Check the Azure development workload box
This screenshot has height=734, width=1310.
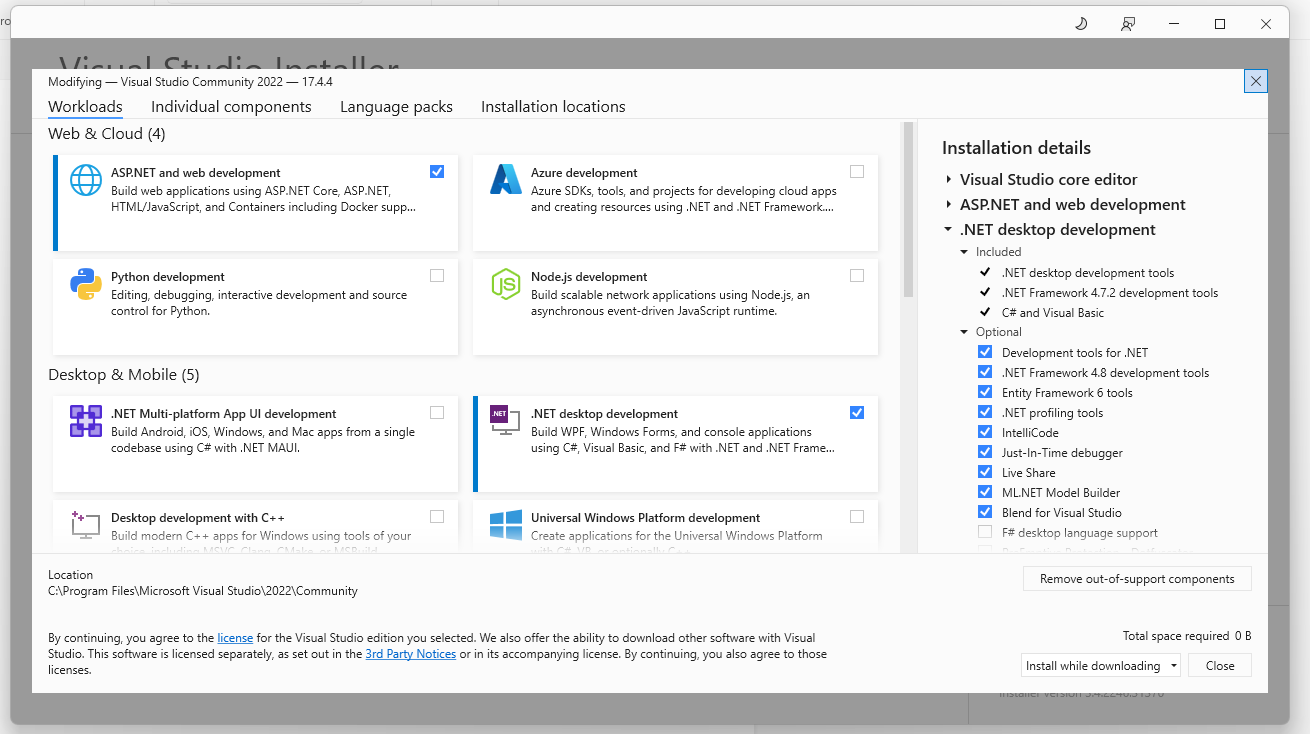click(857, 172)
